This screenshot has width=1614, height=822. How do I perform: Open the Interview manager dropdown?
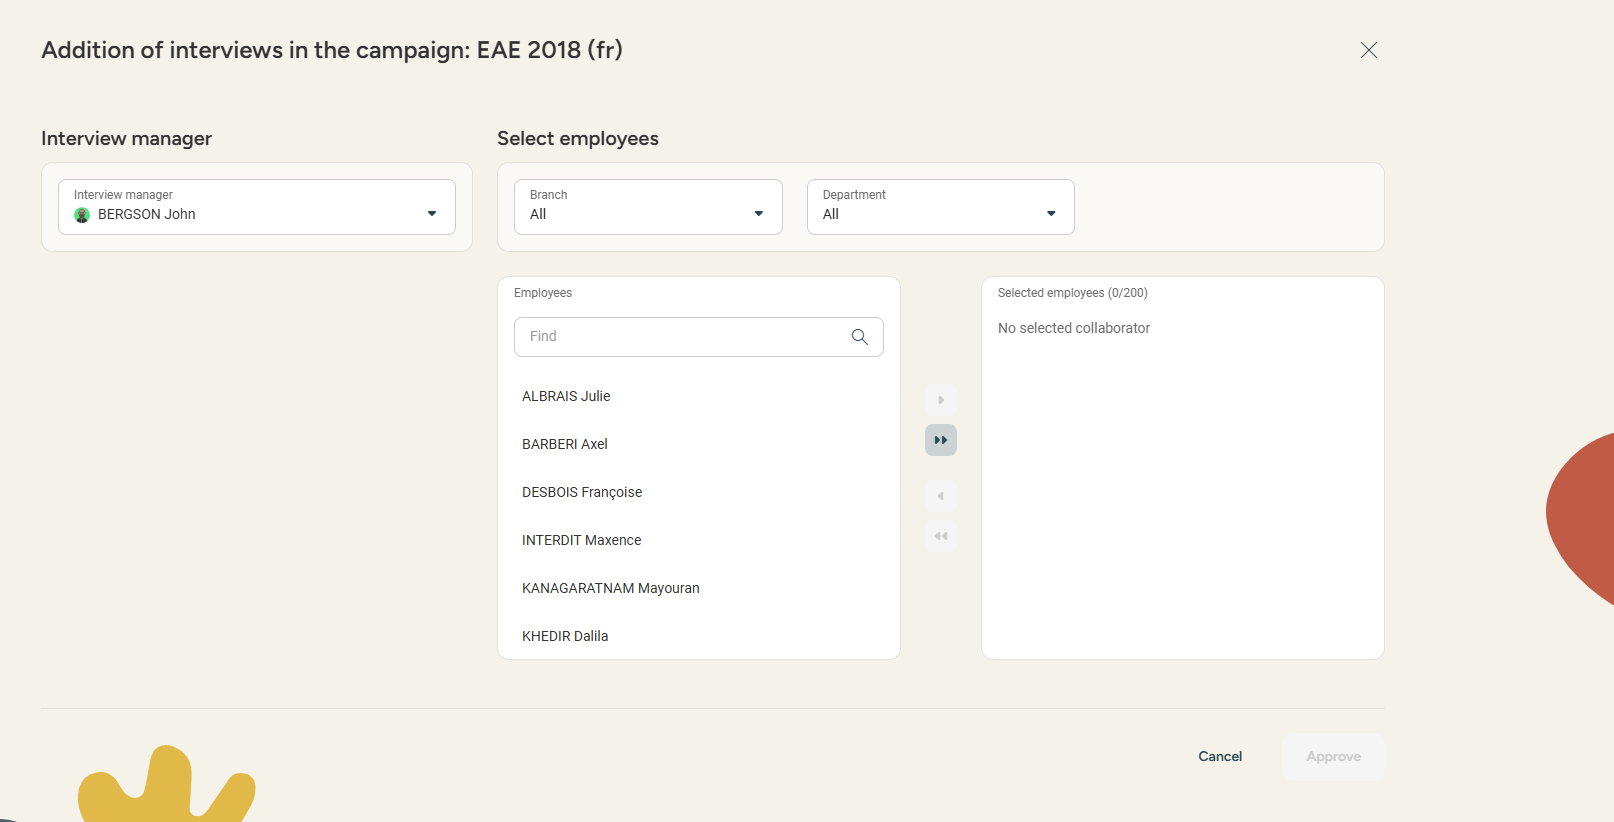click(x=257, y=207)
